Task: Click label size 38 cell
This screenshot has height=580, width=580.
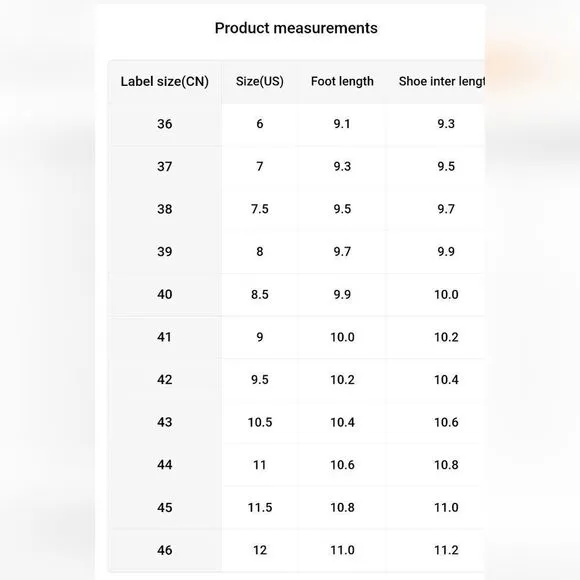Action: (x=165, y=209)
